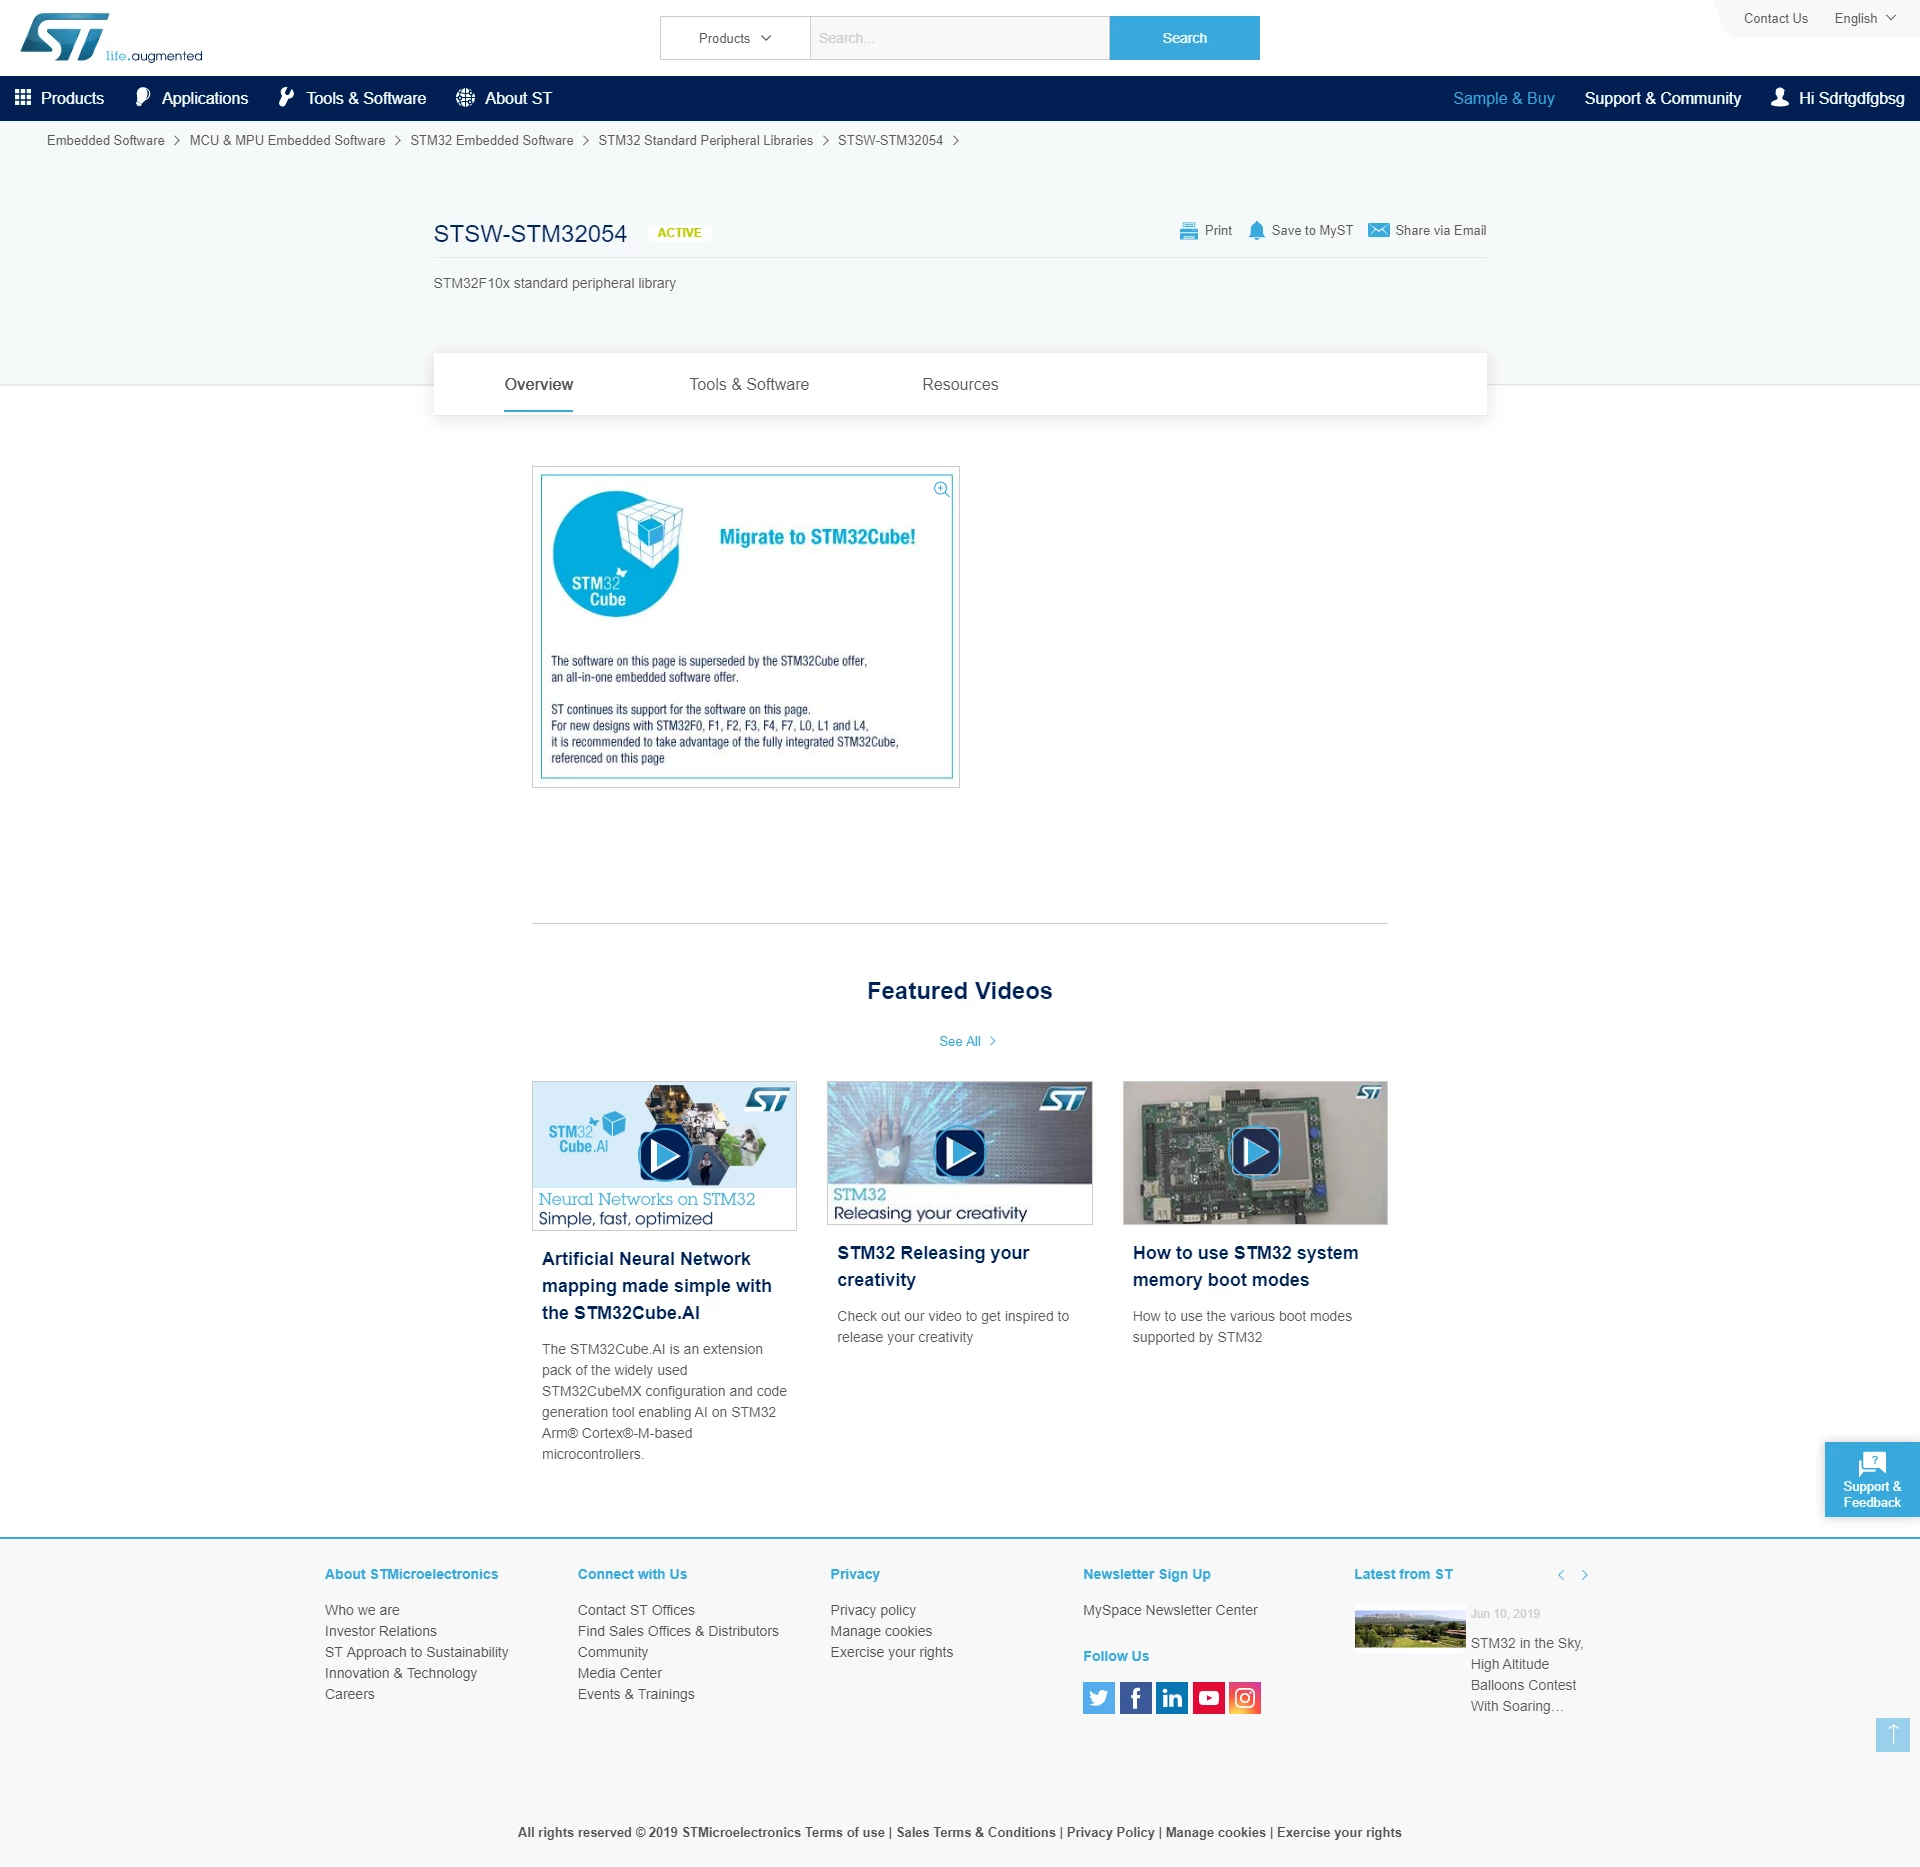Open the LinkedIn social icon
Viewport: 1920px width, 1867px height.
(1172, 1698)
